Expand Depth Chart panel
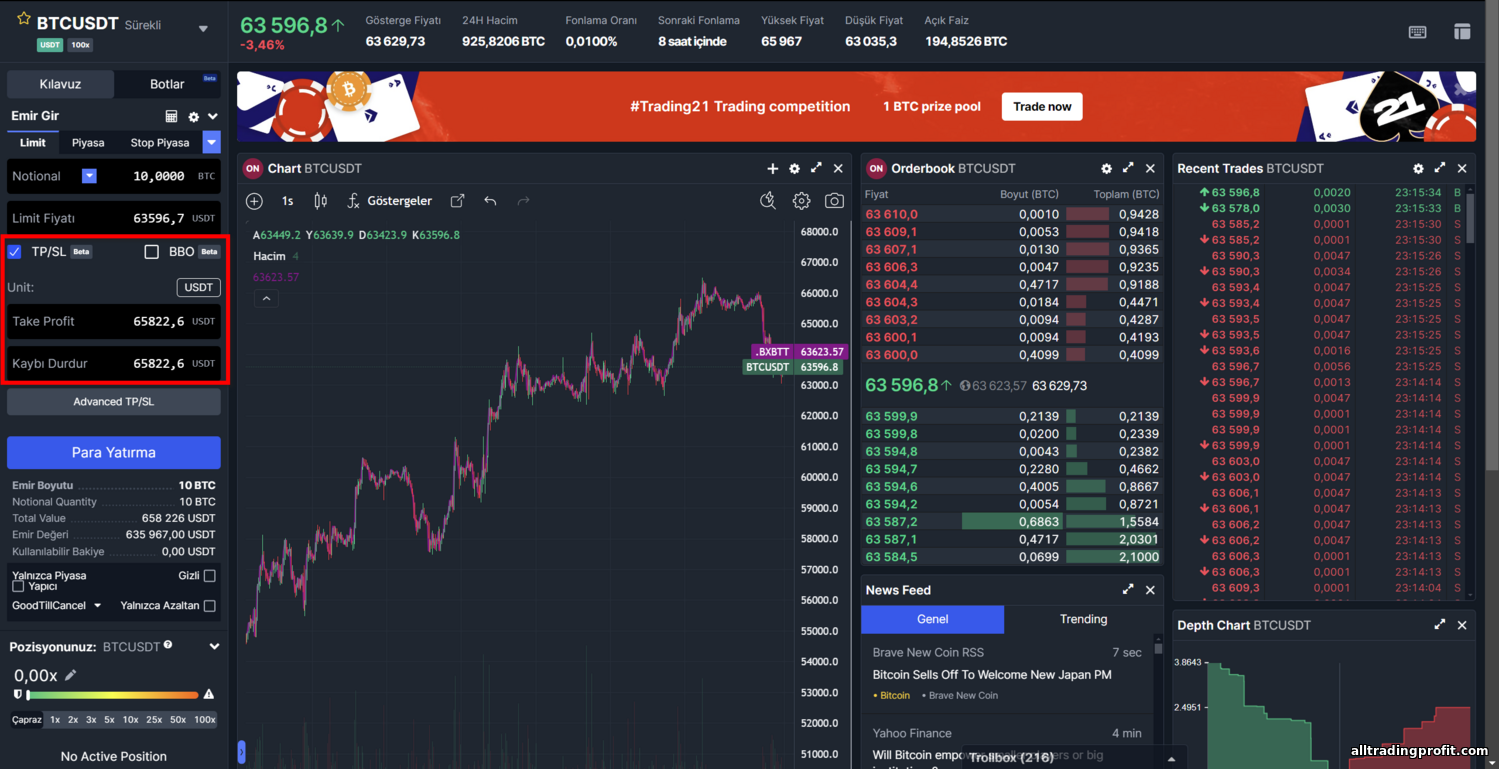This screenshot has width=1499, height=769. point(1441,625)
